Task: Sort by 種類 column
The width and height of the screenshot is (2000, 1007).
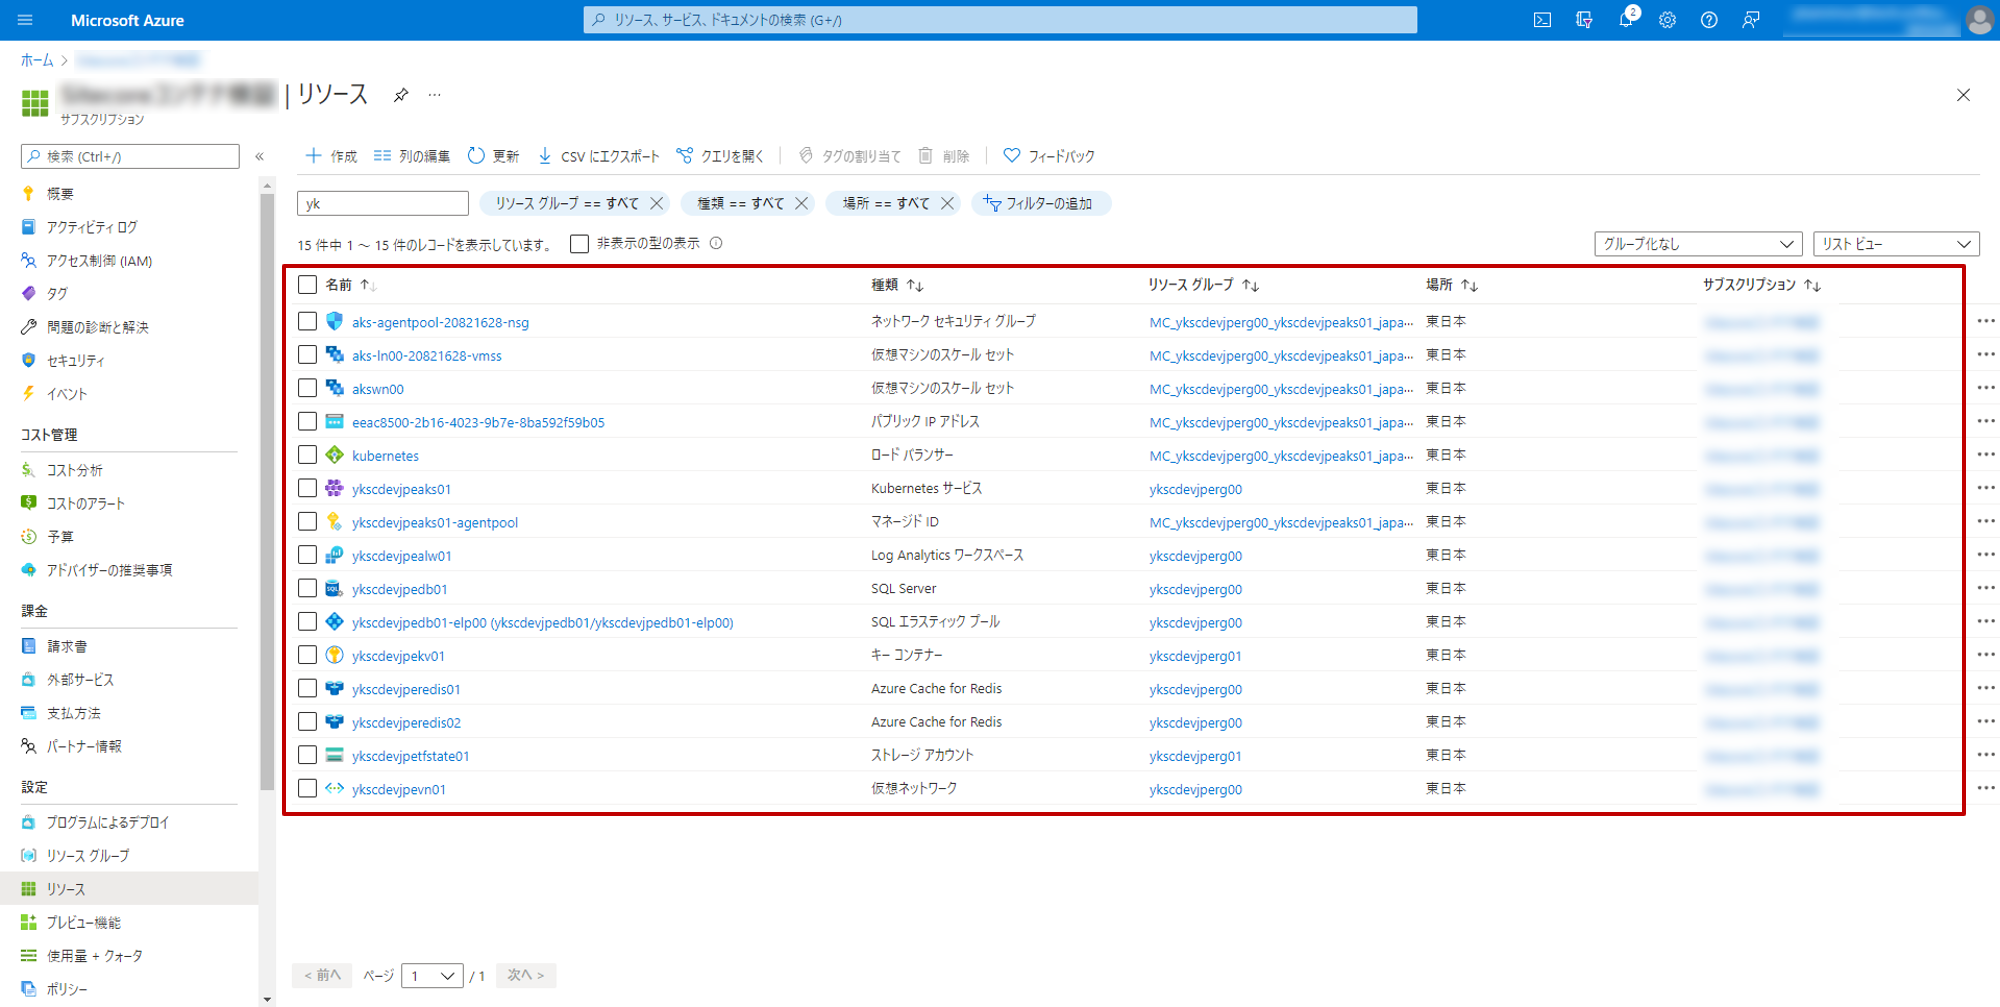Action: click(x=897, y=285)
